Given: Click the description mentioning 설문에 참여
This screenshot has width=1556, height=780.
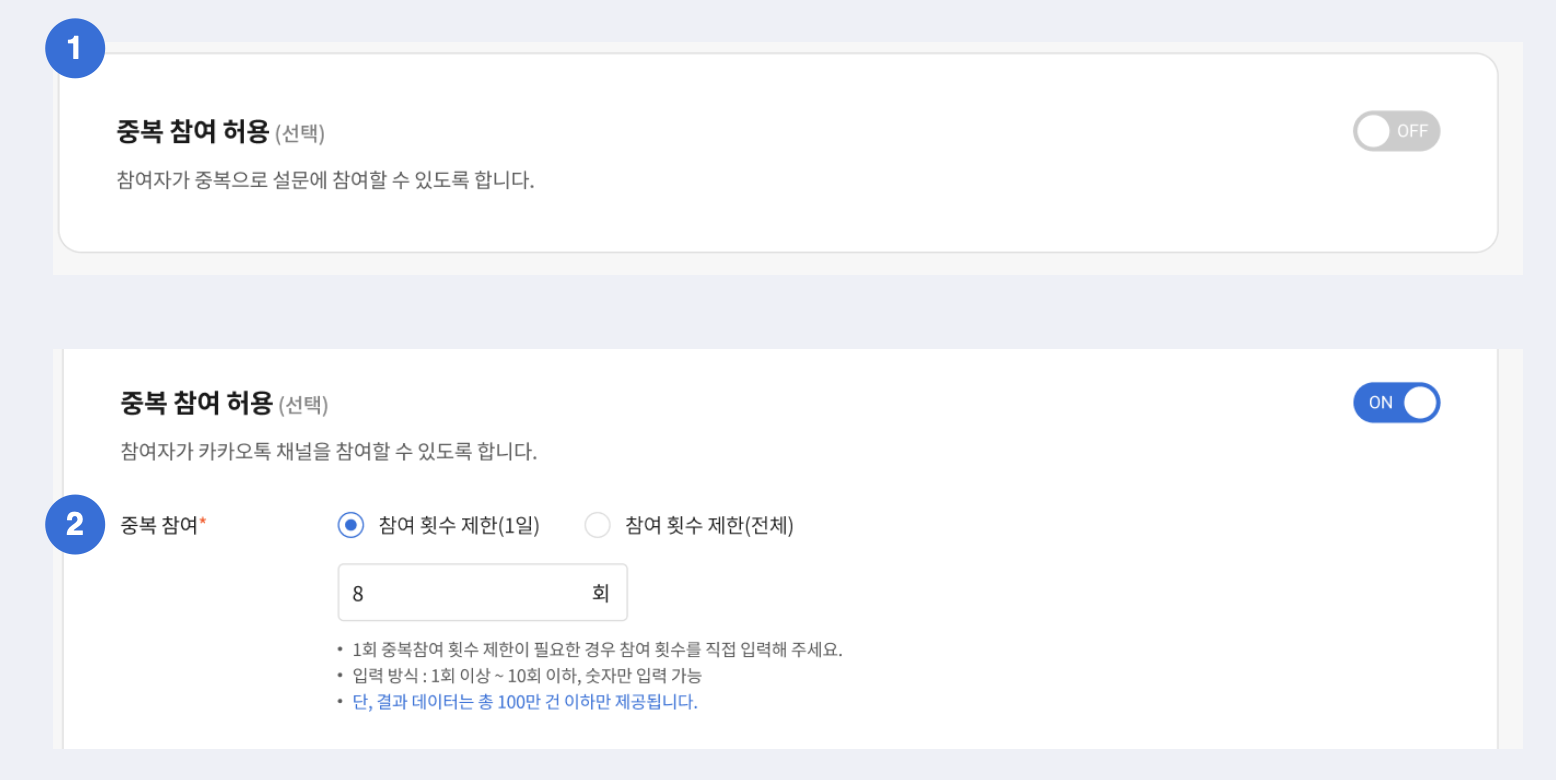Looking at the screenshot, I should coord(325,182).
